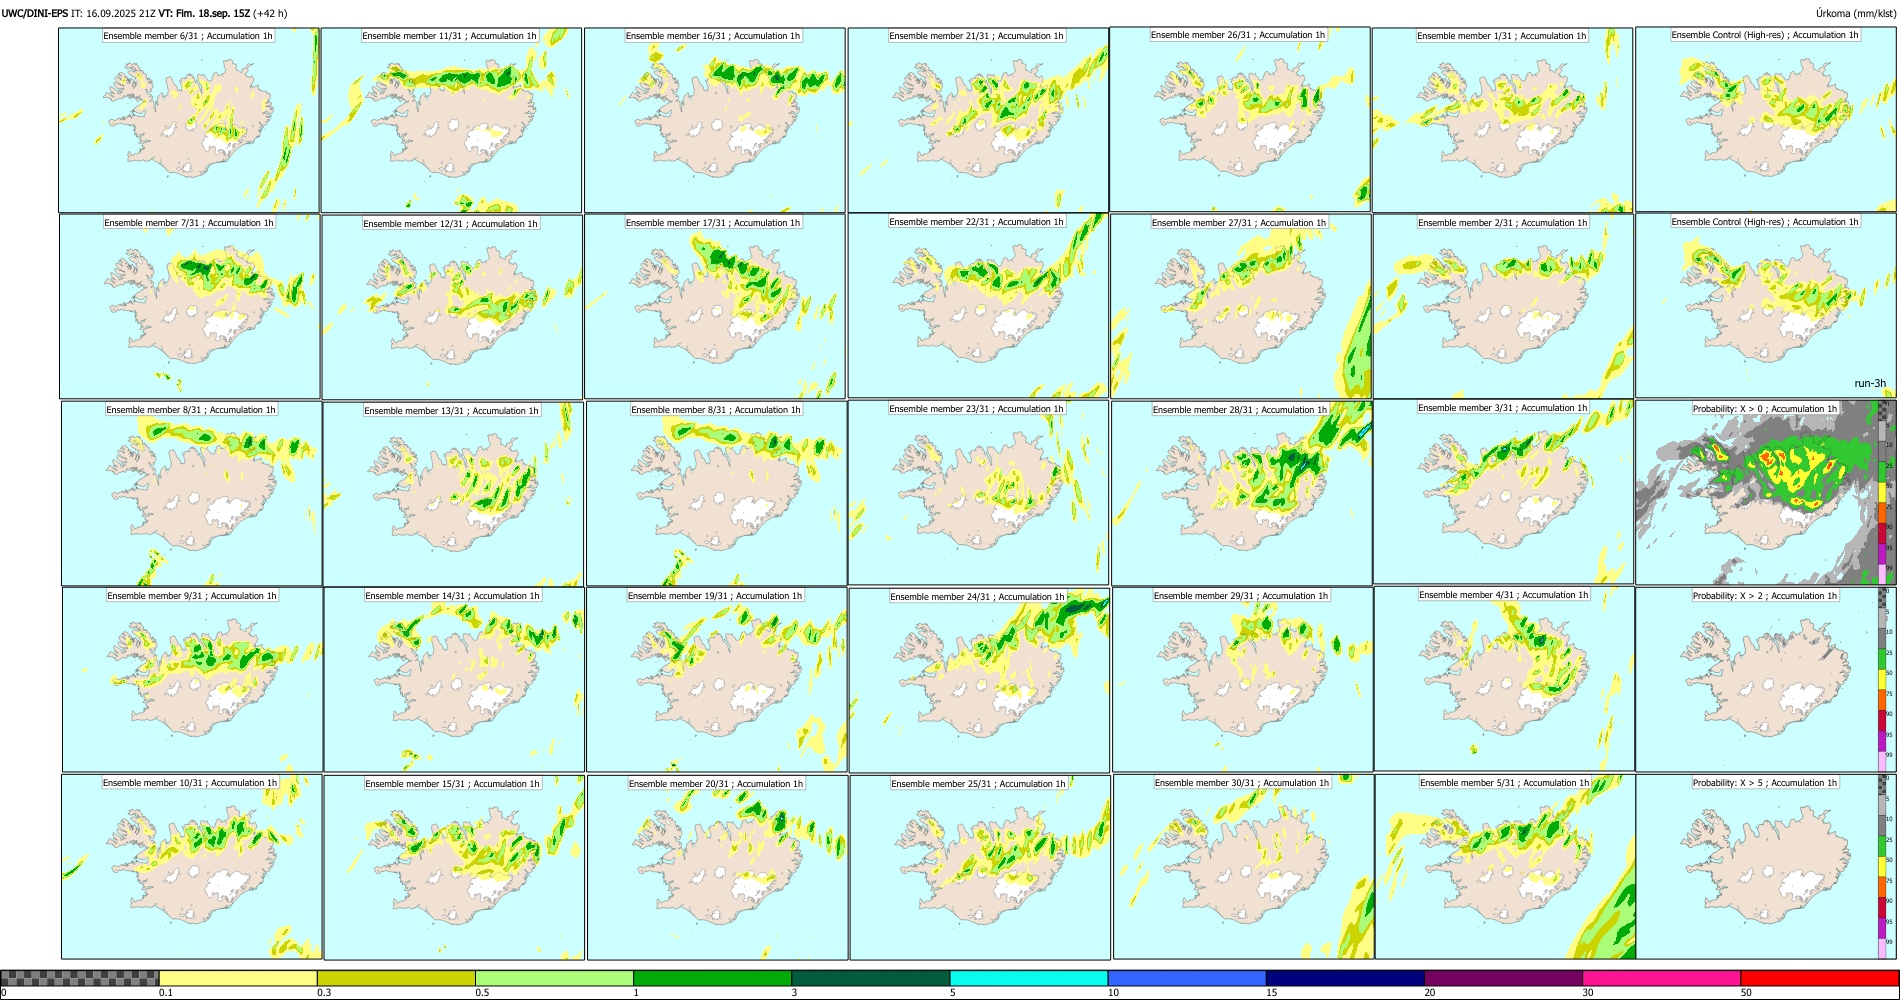Viewport: 1900px width, 1000px height.
Task: Open the Ensemble member 22/31 map
Action: [978, 306]
